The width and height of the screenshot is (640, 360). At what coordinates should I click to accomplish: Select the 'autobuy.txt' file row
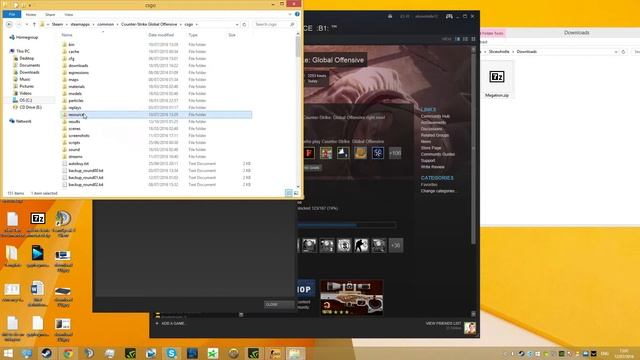156,164
